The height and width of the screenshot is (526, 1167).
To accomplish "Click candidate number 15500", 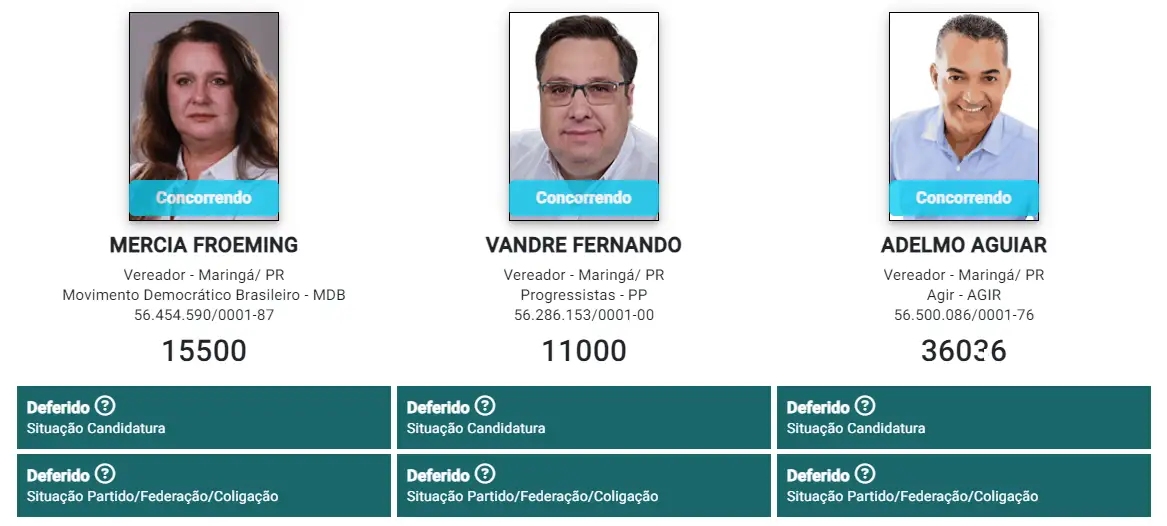I will [204, 351].
